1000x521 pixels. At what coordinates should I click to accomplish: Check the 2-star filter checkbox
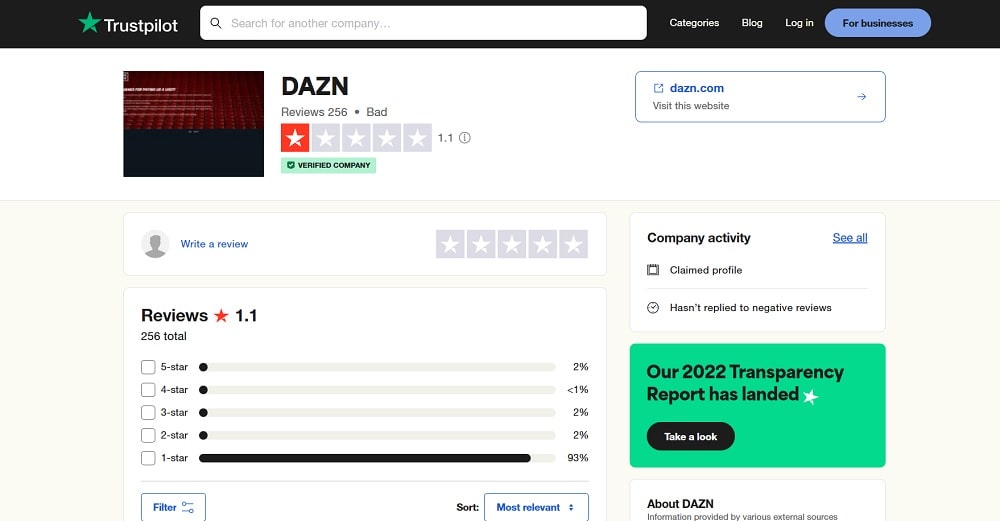tap(148, 436)
